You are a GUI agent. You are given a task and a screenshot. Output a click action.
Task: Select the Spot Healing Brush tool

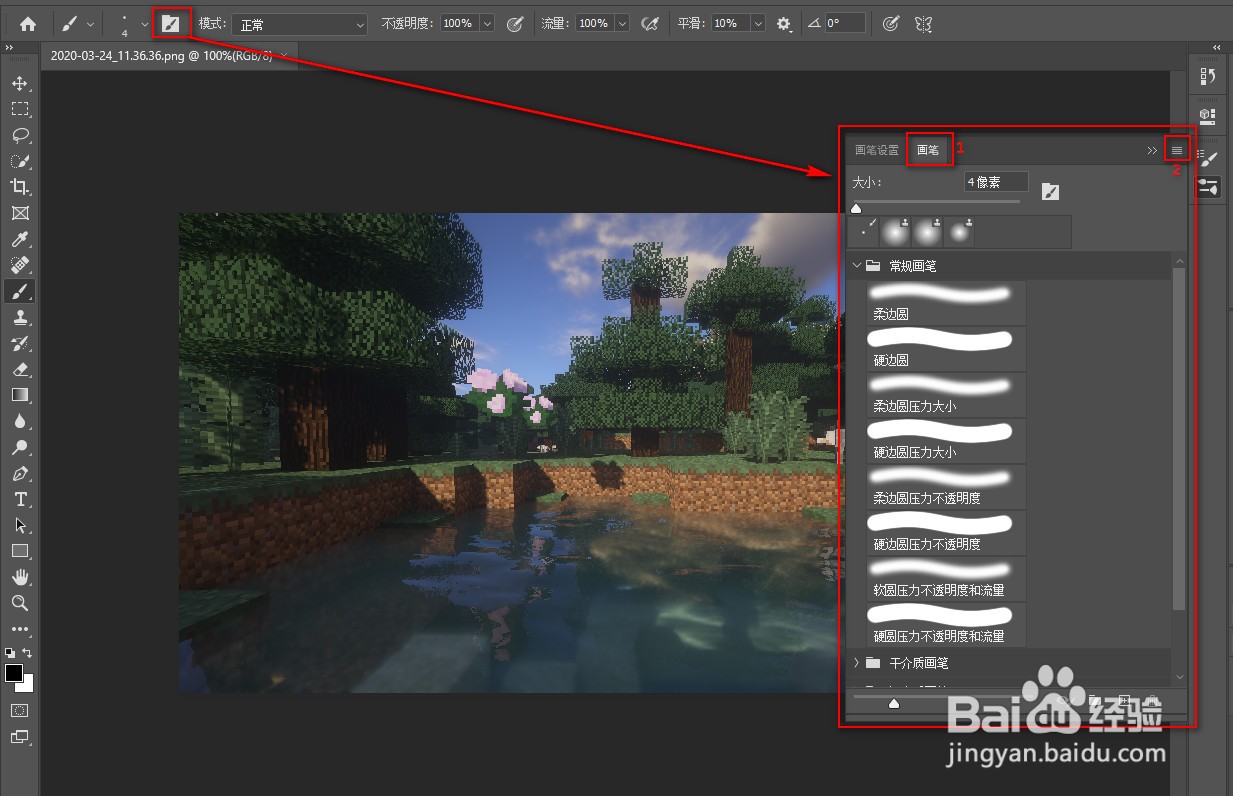click(x=19, y=265)
